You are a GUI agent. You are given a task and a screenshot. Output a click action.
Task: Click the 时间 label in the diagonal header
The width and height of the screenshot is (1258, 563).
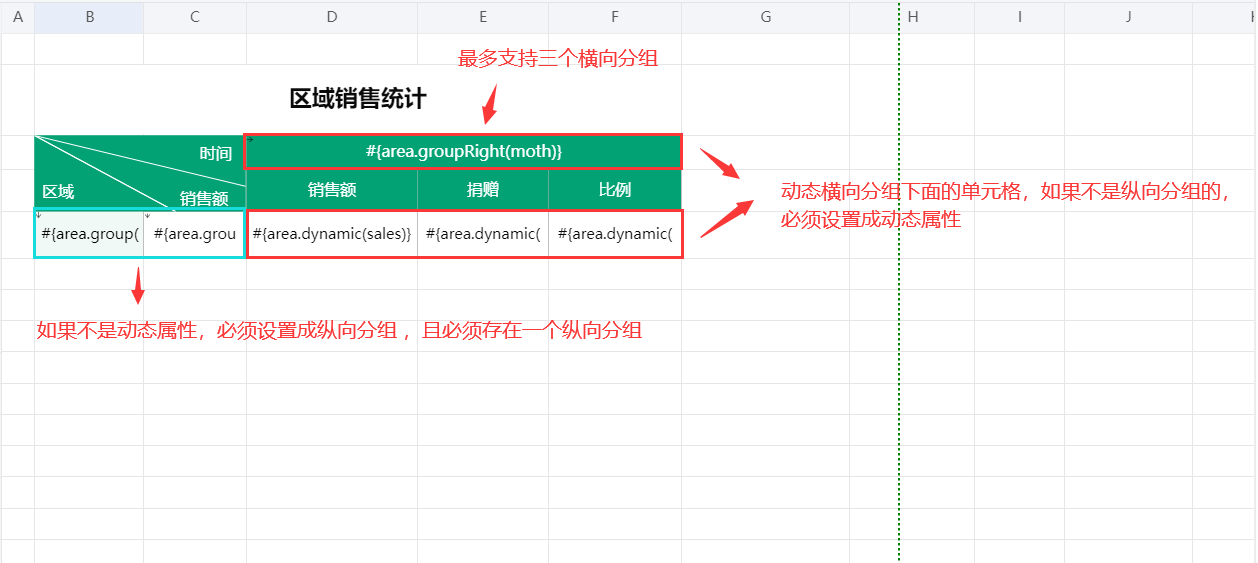pos(216,154)
